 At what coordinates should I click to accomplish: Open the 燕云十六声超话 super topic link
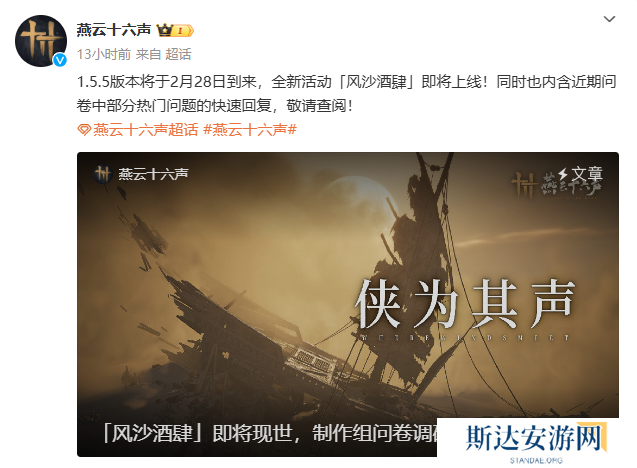coord(145,130)
